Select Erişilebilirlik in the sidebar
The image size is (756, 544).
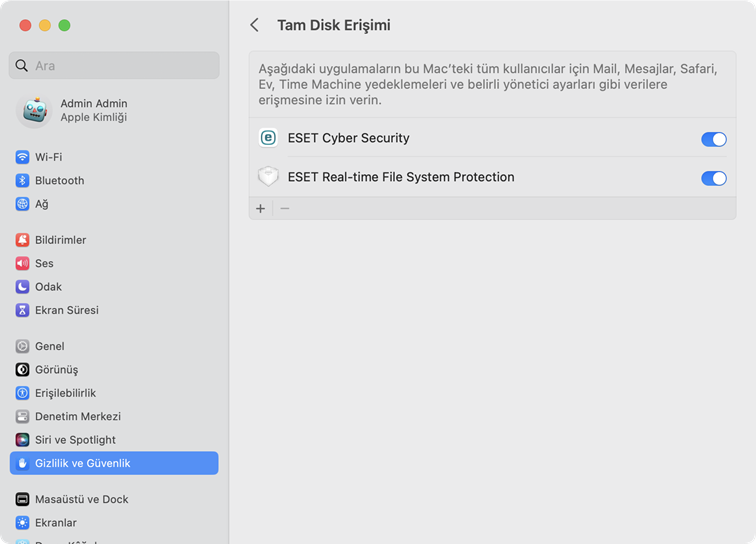coord(65,393)
